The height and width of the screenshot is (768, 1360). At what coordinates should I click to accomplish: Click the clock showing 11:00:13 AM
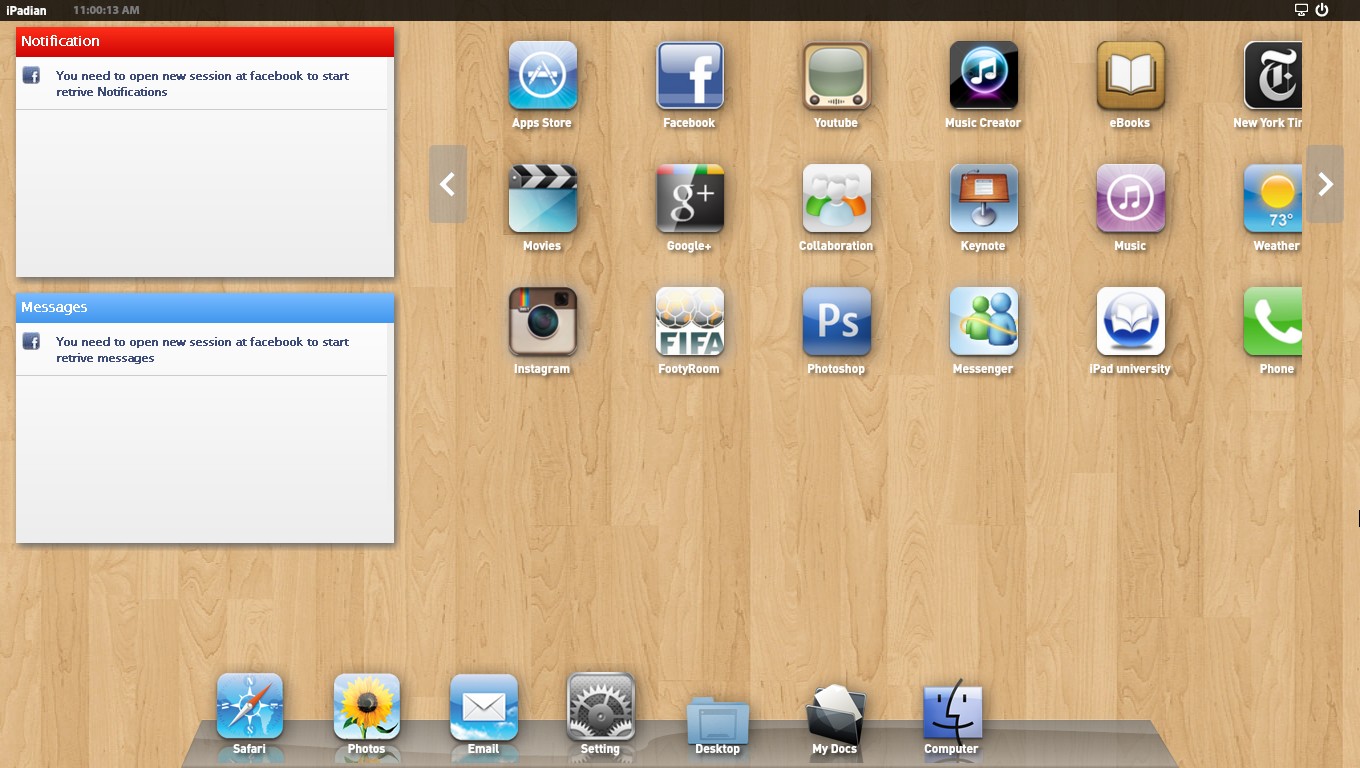pyautogui.click(x=106, y=11)
